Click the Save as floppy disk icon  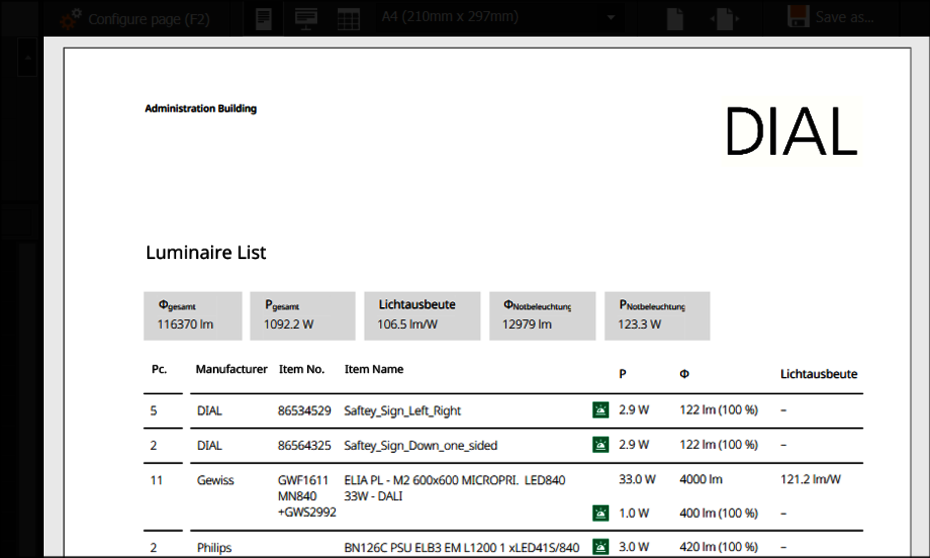point(798,18)
